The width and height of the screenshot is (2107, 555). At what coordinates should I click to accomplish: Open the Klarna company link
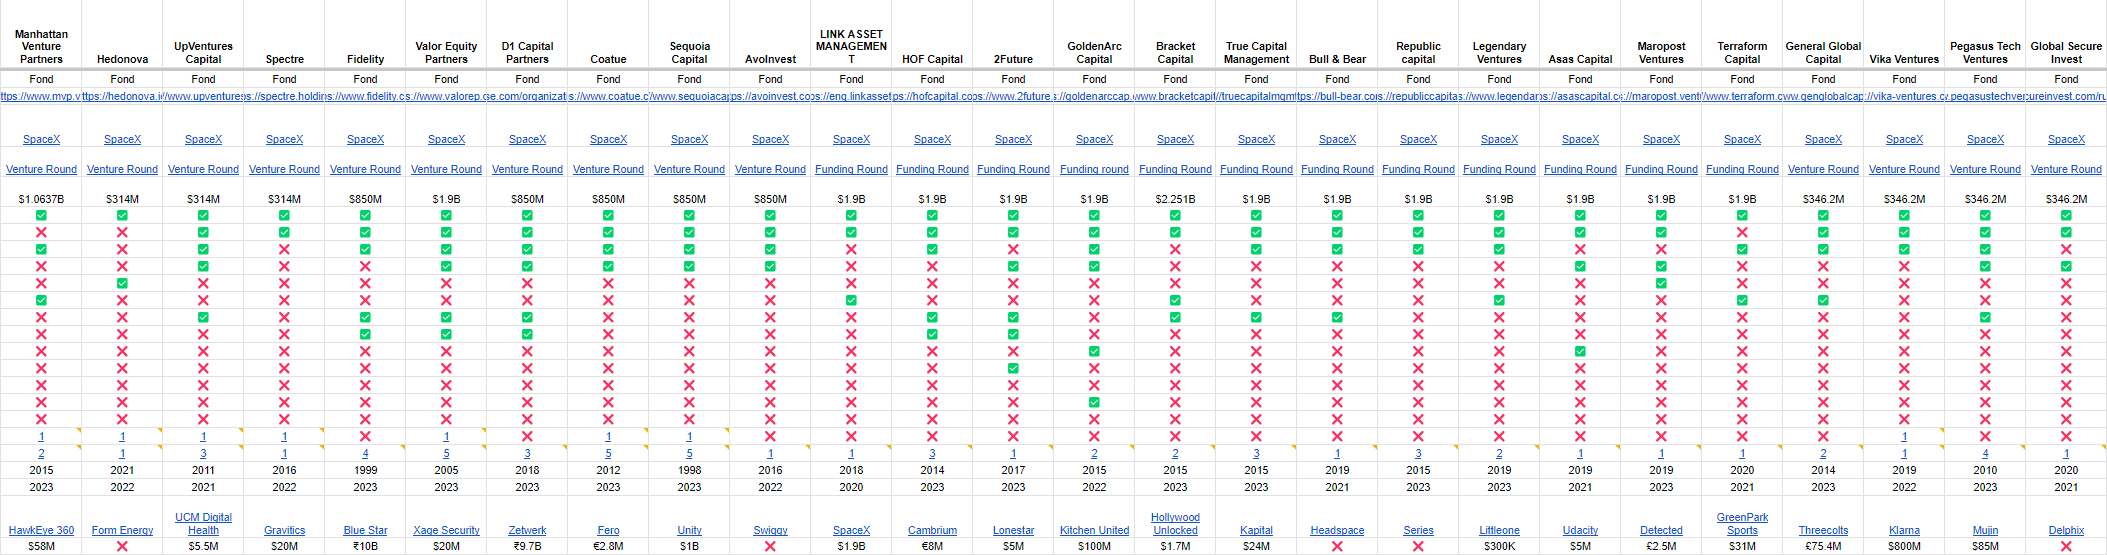coord(1904,531)
